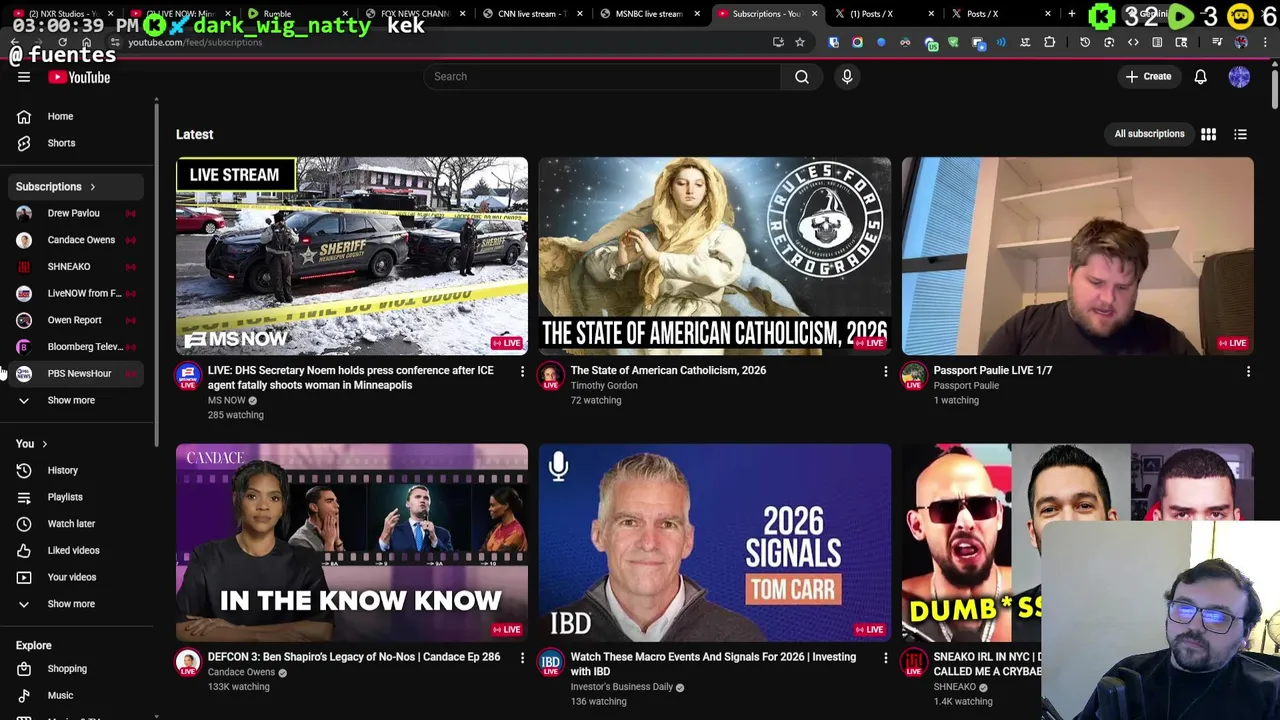Bookmark page with star icon
This screenshot has height=720, width=1280.
[800, 42]
